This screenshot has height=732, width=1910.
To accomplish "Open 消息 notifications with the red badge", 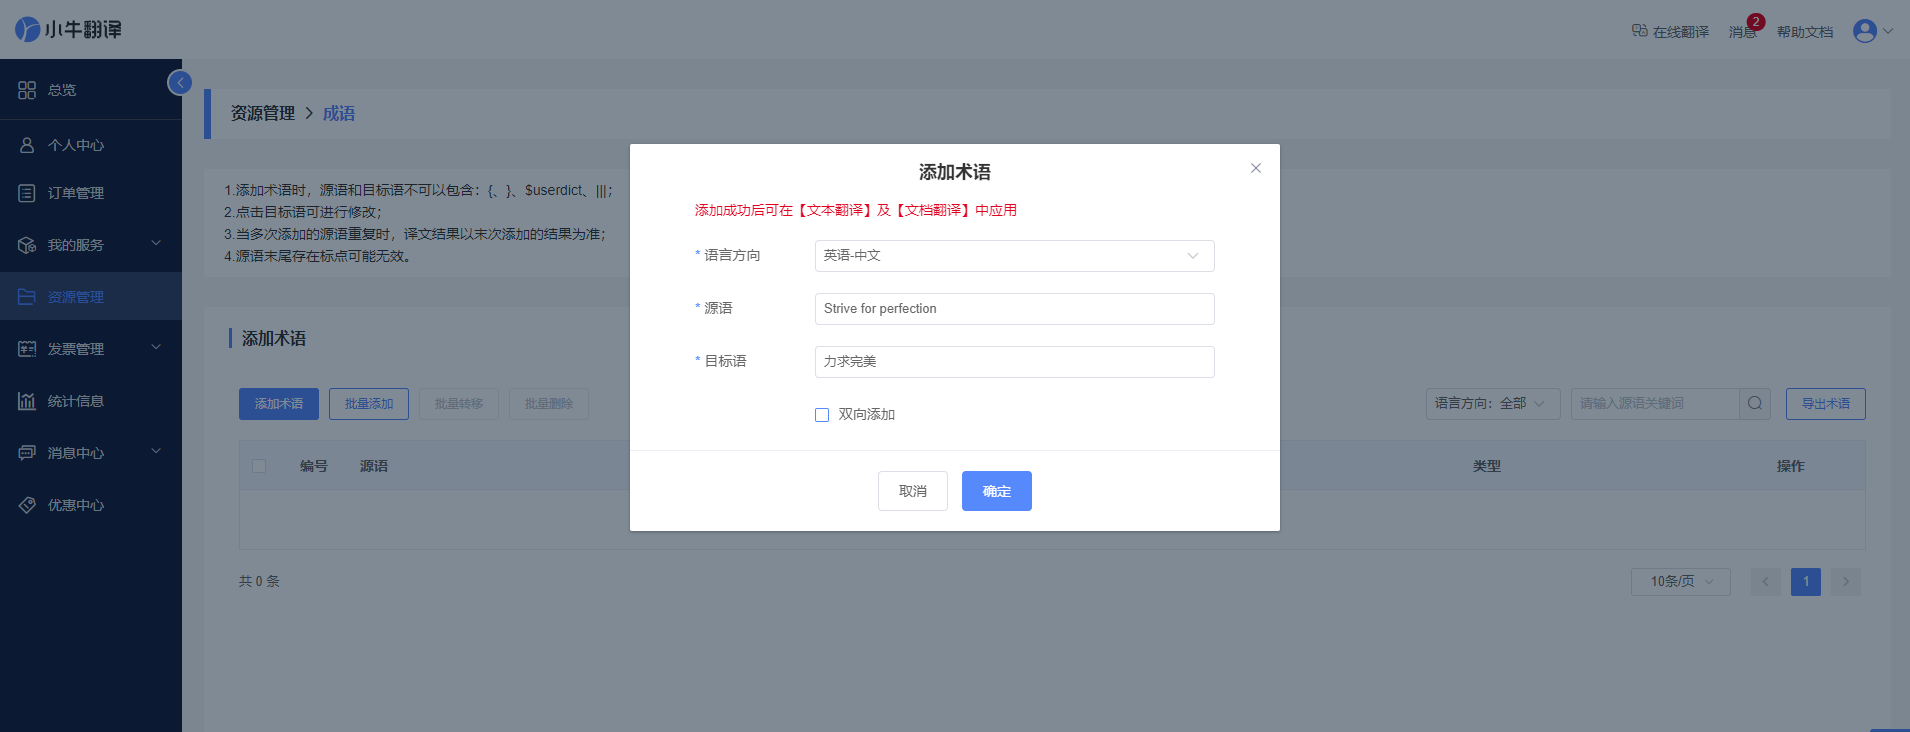I will 1743,32.
